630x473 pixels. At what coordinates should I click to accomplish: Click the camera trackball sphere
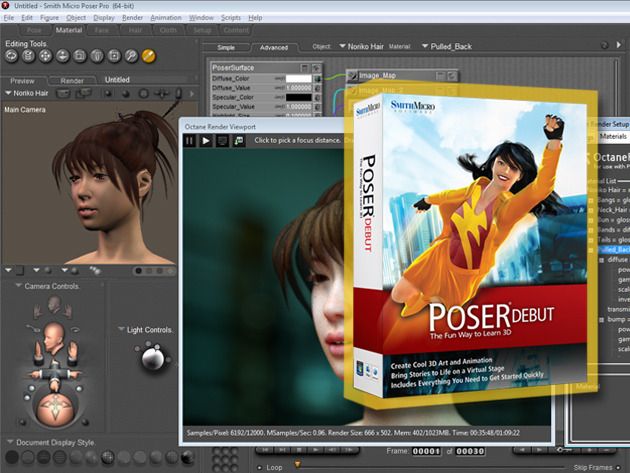pyautogui.click(x=54, y=411)
